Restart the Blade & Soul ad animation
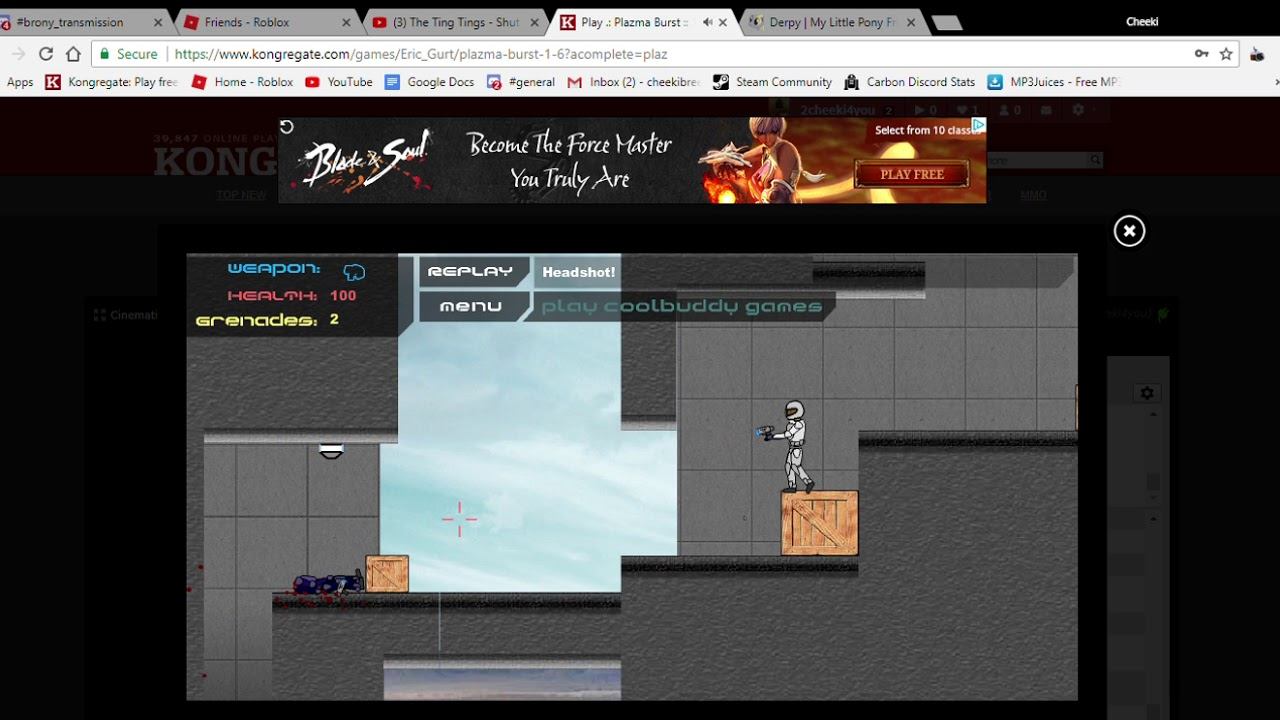The image size is (1280, 720). click(x=286, y=127)
